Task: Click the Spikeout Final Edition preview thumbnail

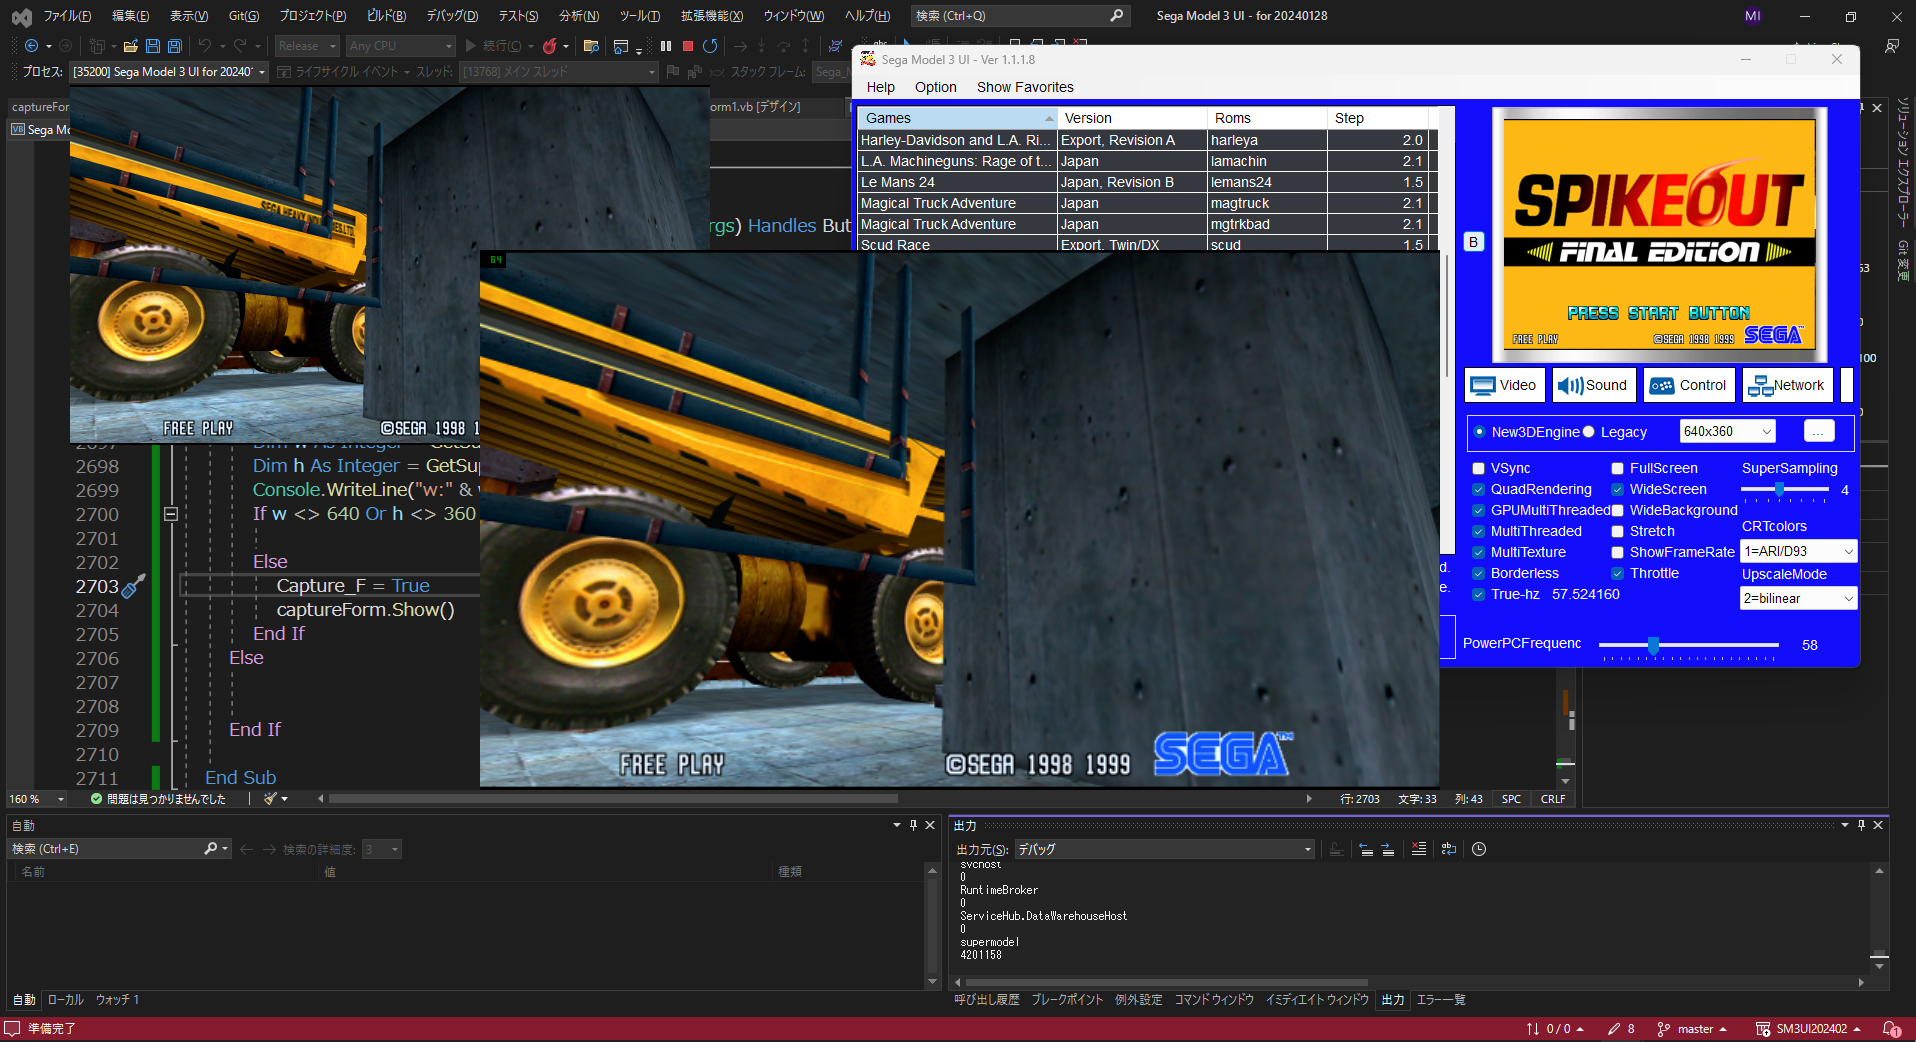Action: tap(1659, 234)
